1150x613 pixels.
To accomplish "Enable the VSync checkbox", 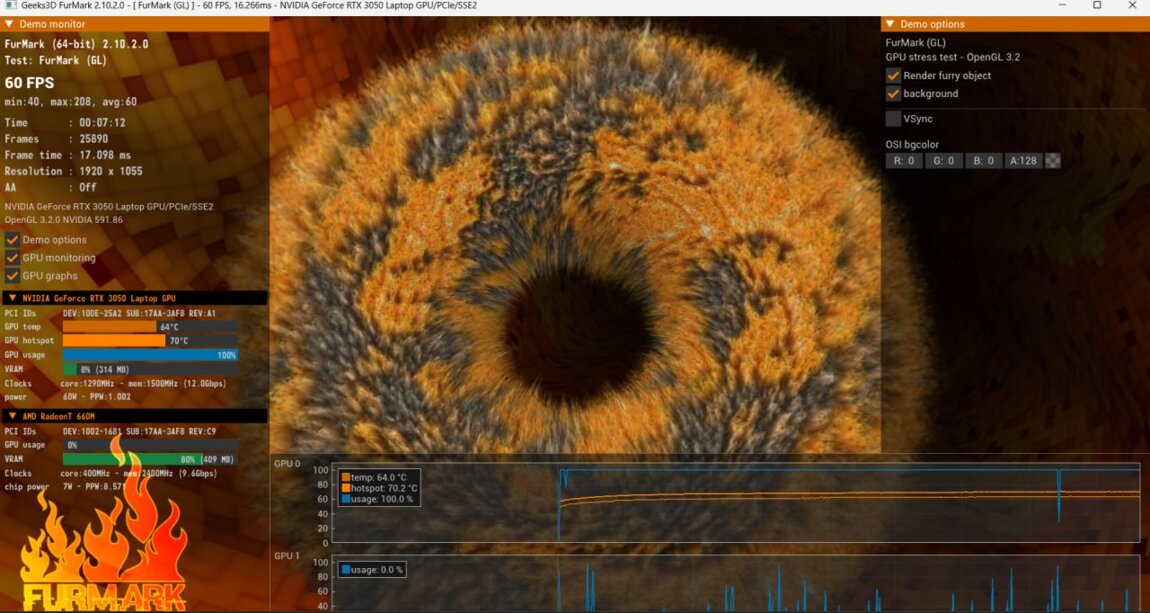I will click(893, 119).
